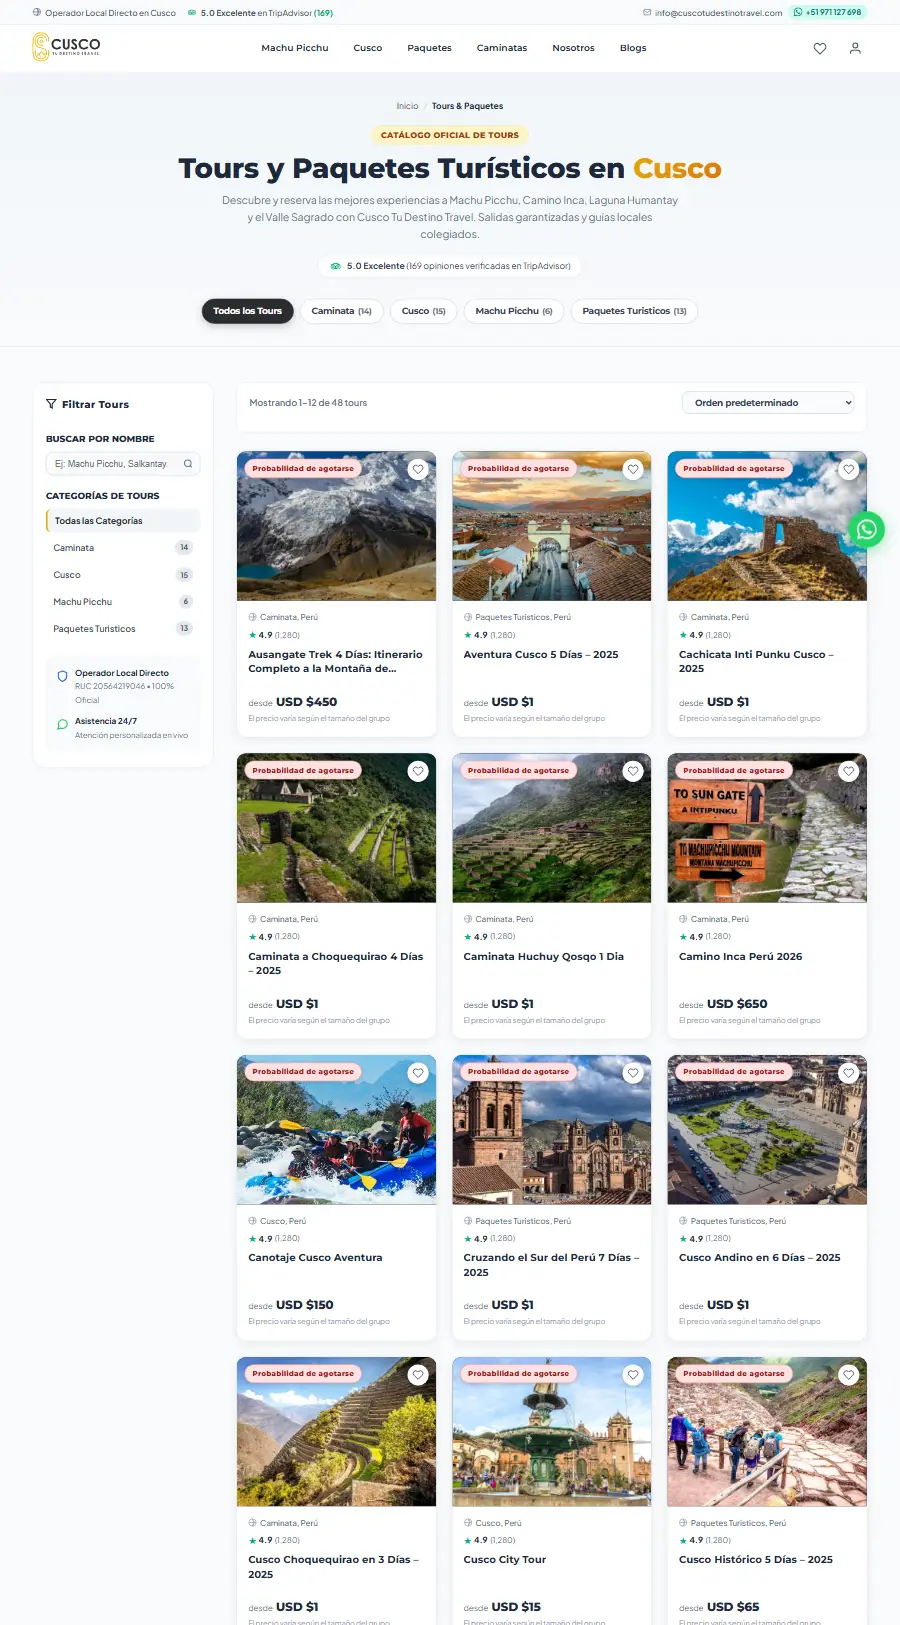The image size is (900, 1625).
Task: Click the +51 971 127 698 phone button
Action: (827, 12)
